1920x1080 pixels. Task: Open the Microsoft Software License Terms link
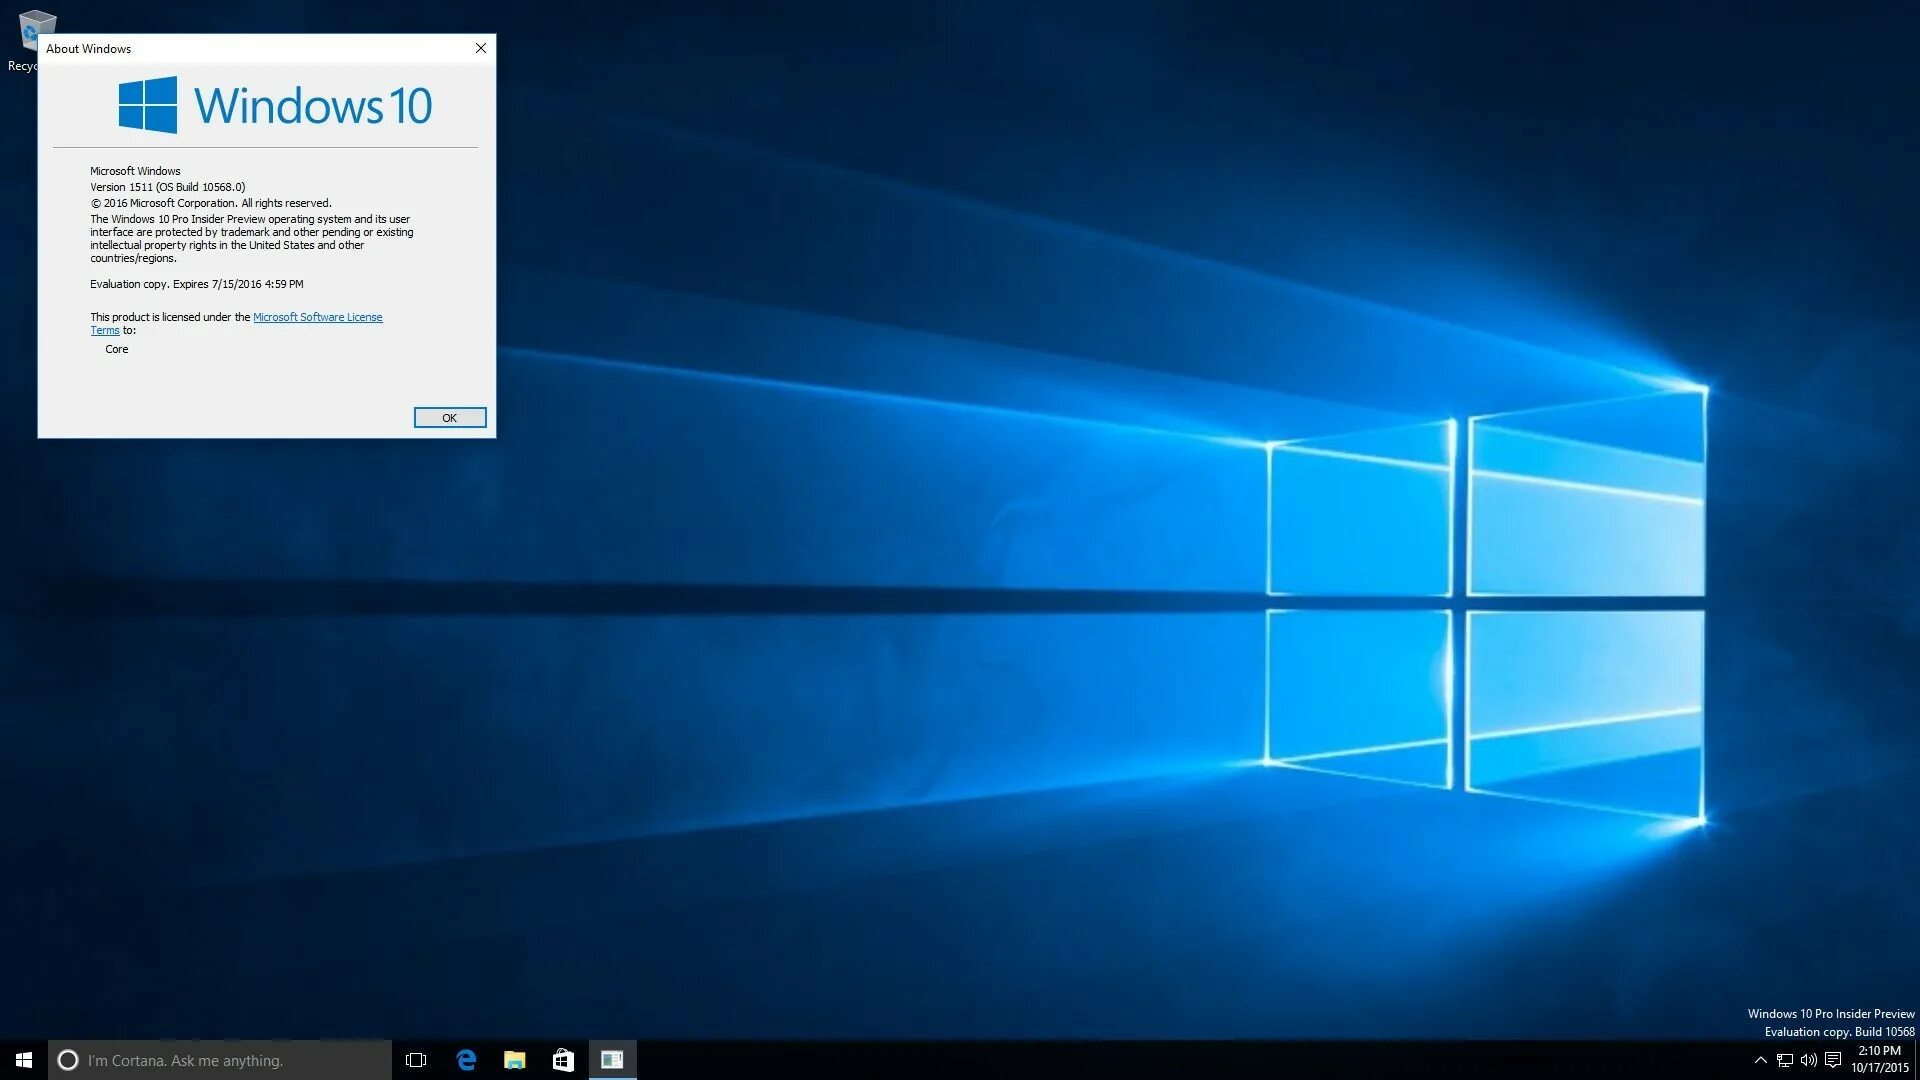point(317,317)
